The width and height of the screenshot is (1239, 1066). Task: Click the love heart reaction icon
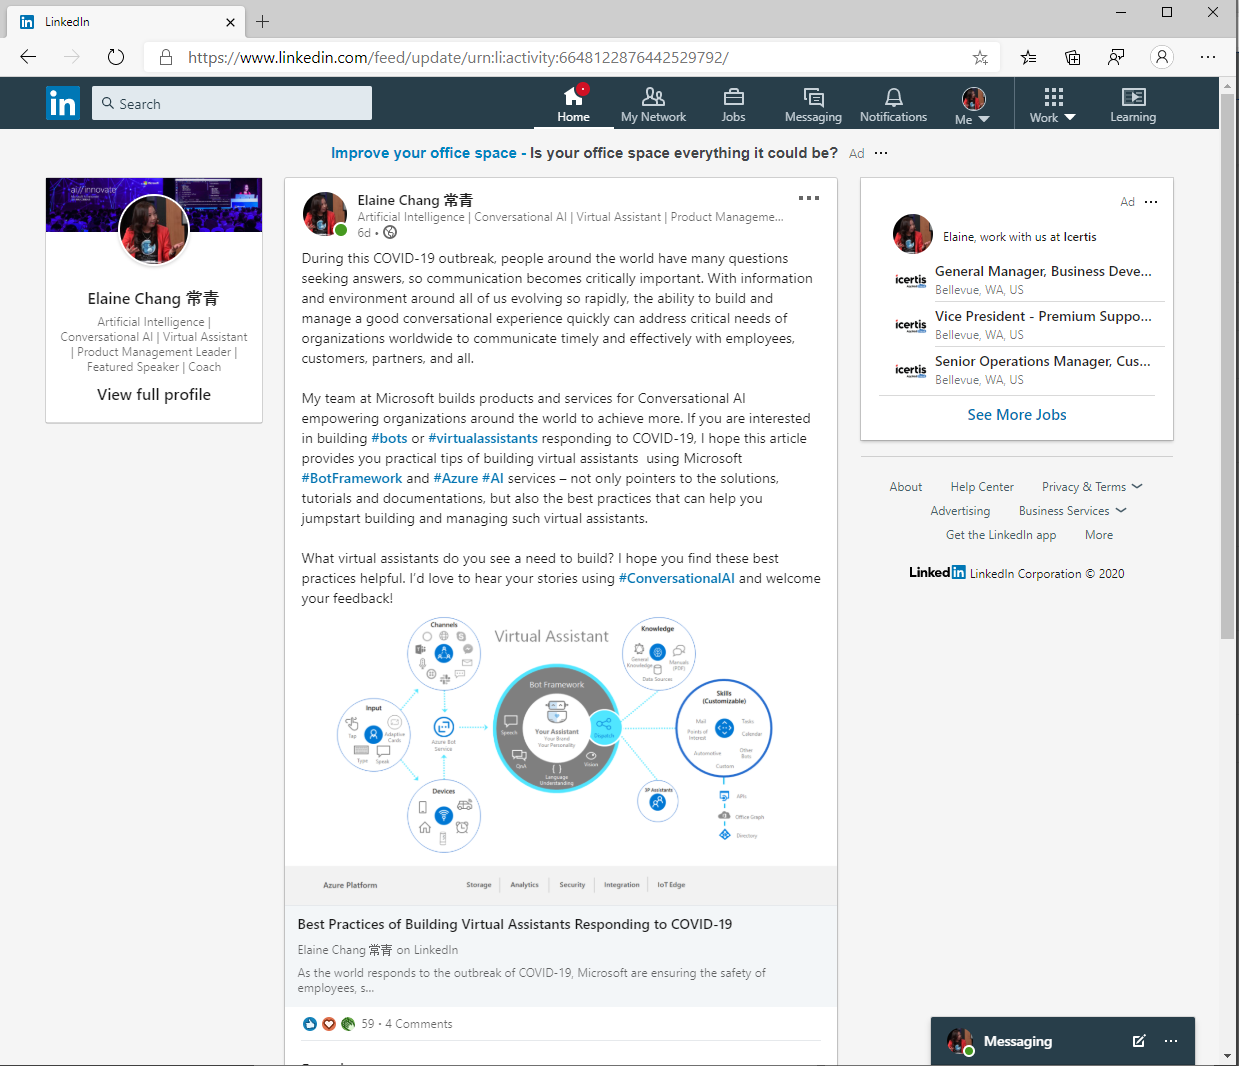click(x=329, y=1023)
